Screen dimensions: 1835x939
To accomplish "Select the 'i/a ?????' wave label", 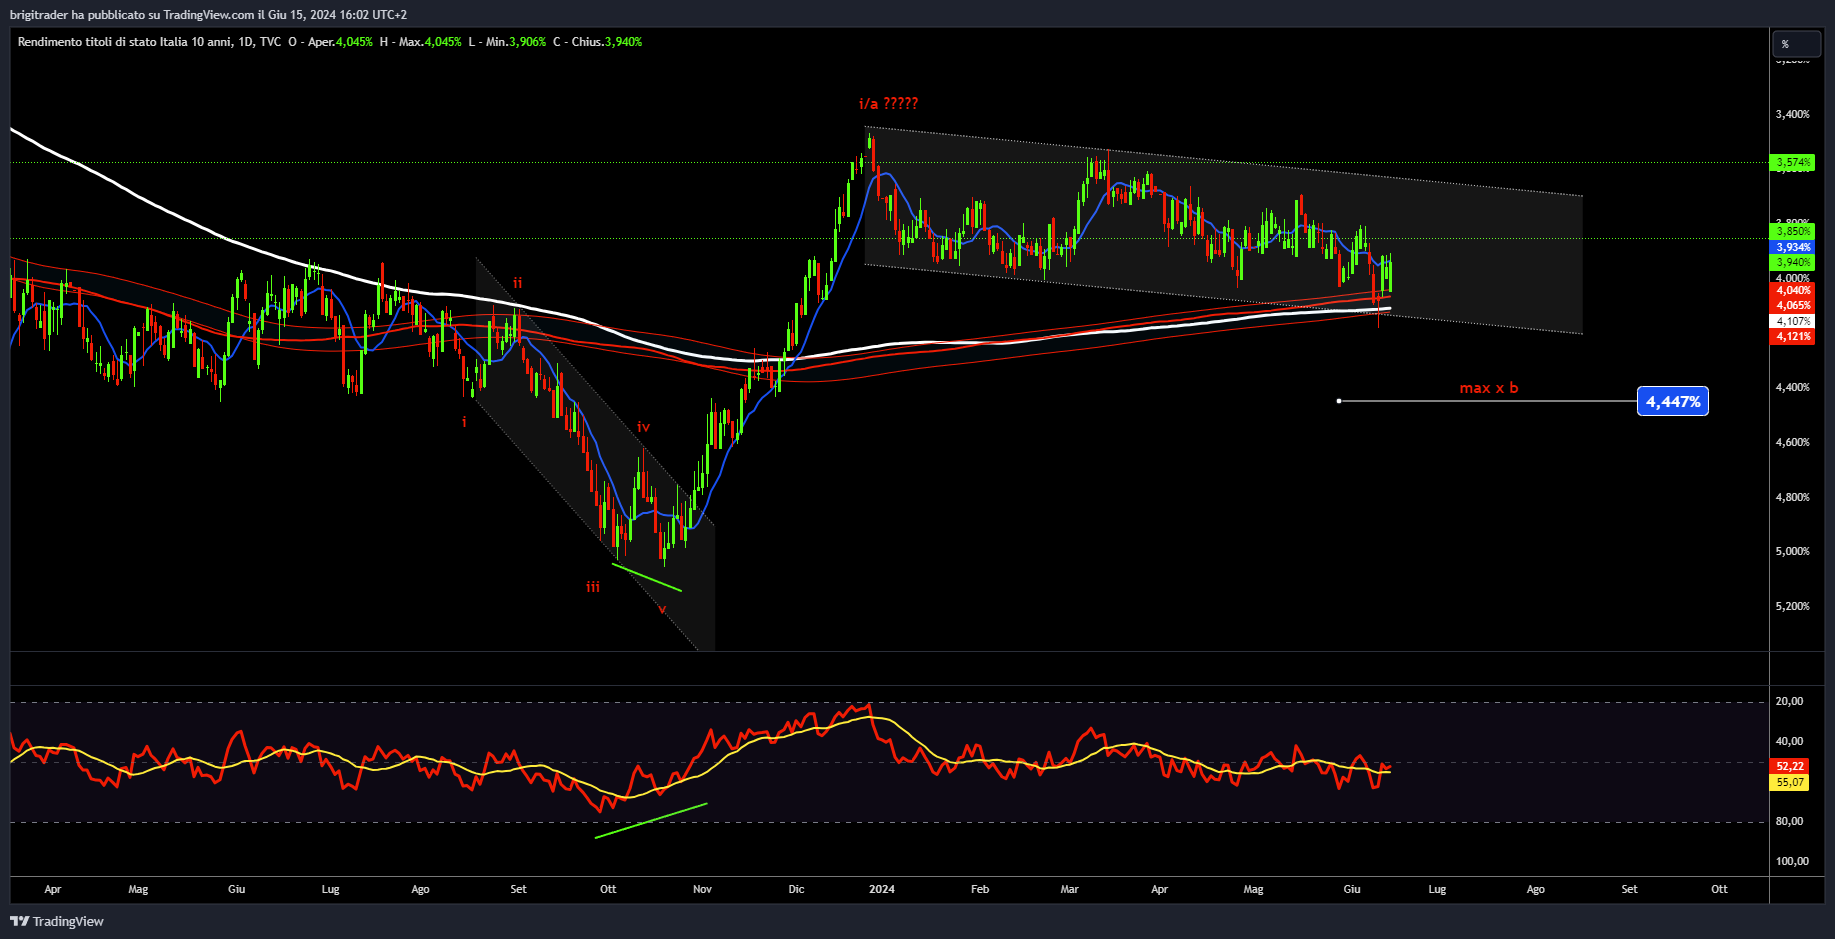I will [x=888, y=104].
